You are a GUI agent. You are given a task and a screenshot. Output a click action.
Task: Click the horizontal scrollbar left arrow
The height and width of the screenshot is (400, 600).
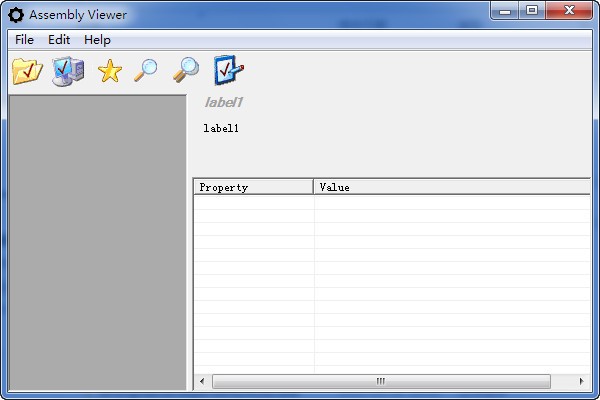pos(202,382)
